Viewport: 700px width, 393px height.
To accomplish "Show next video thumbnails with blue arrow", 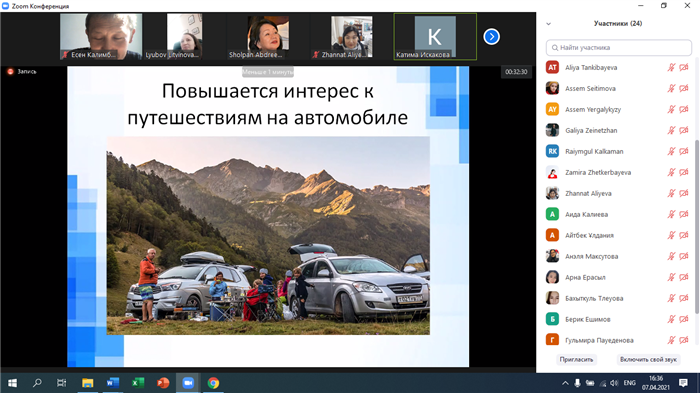I will 492,37.
